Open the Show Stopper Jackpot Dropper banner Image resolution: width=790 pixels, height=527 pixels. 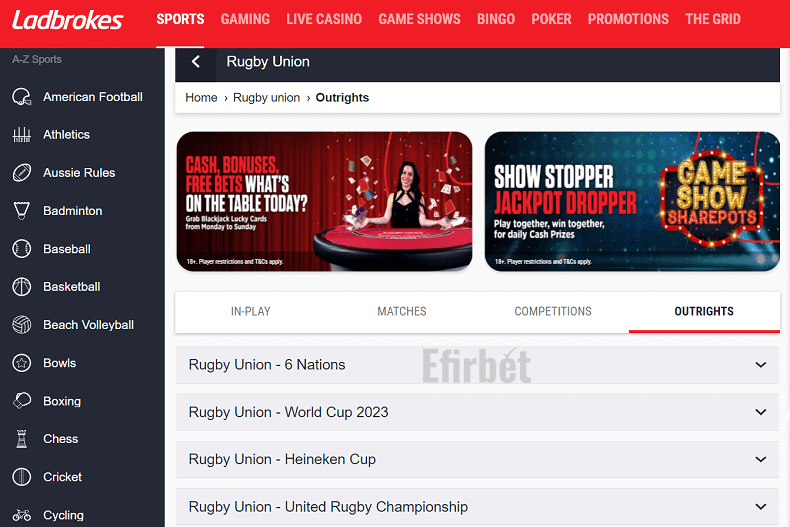tap(632, 202)
